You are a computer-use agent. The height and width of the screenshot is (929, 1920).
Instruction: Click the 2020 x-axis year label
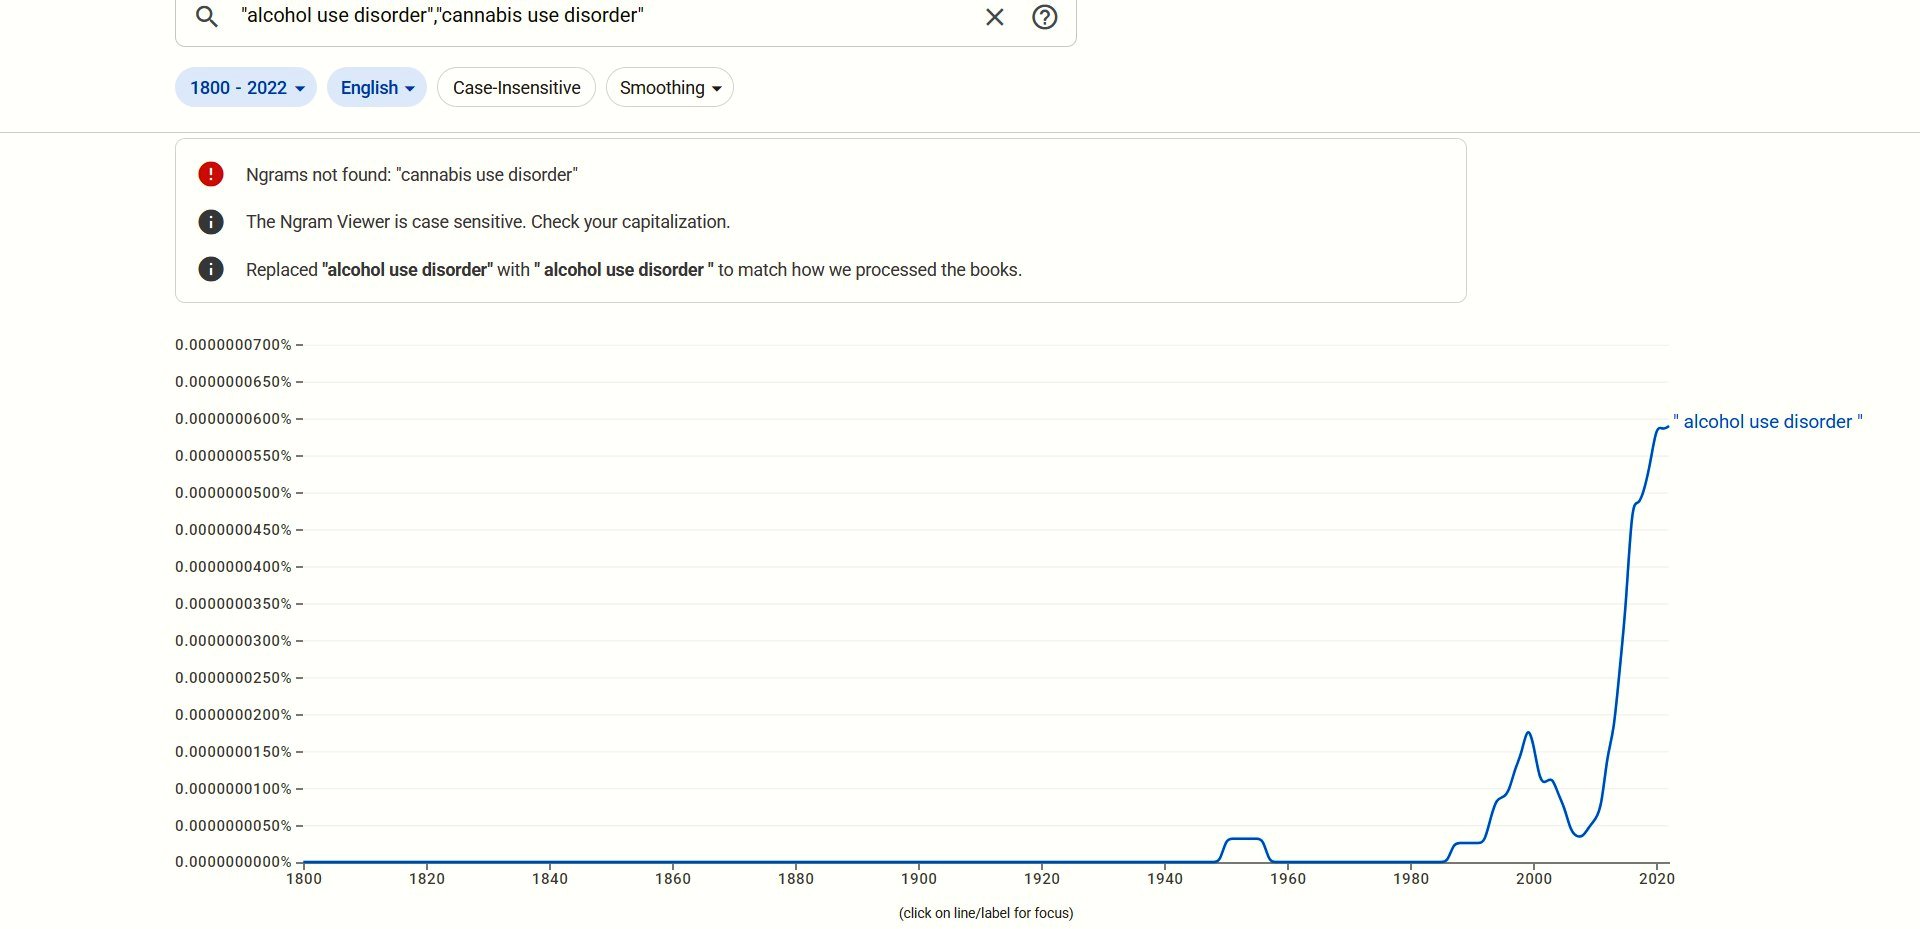coord(1656,879)
